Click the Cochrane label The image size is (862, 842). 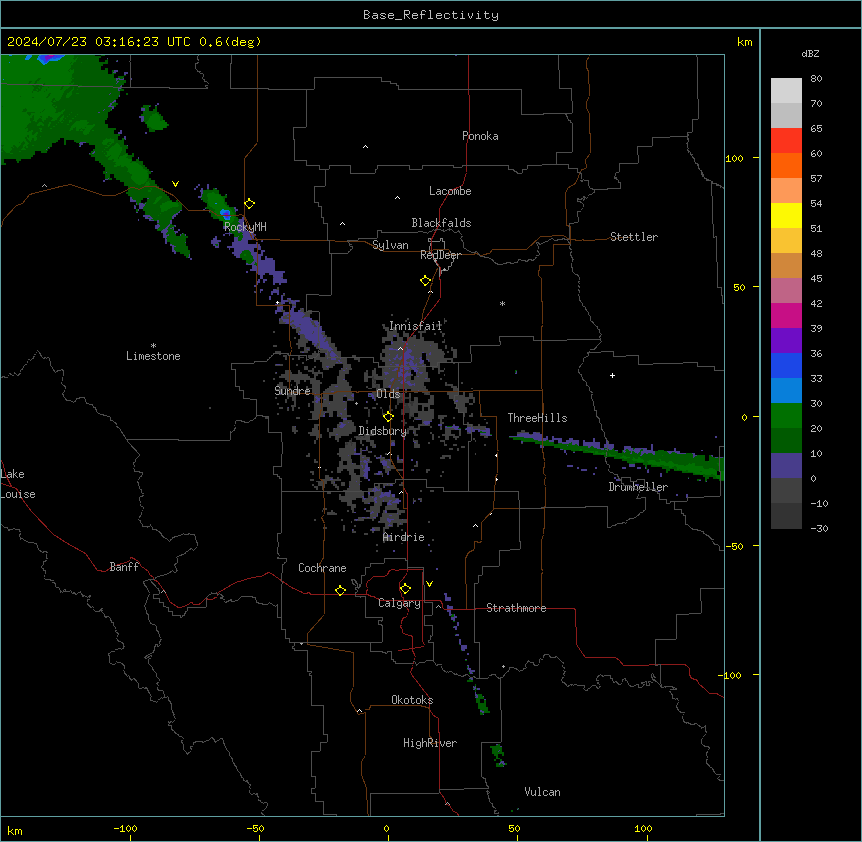pyautogui.click(x=322, y=568)
